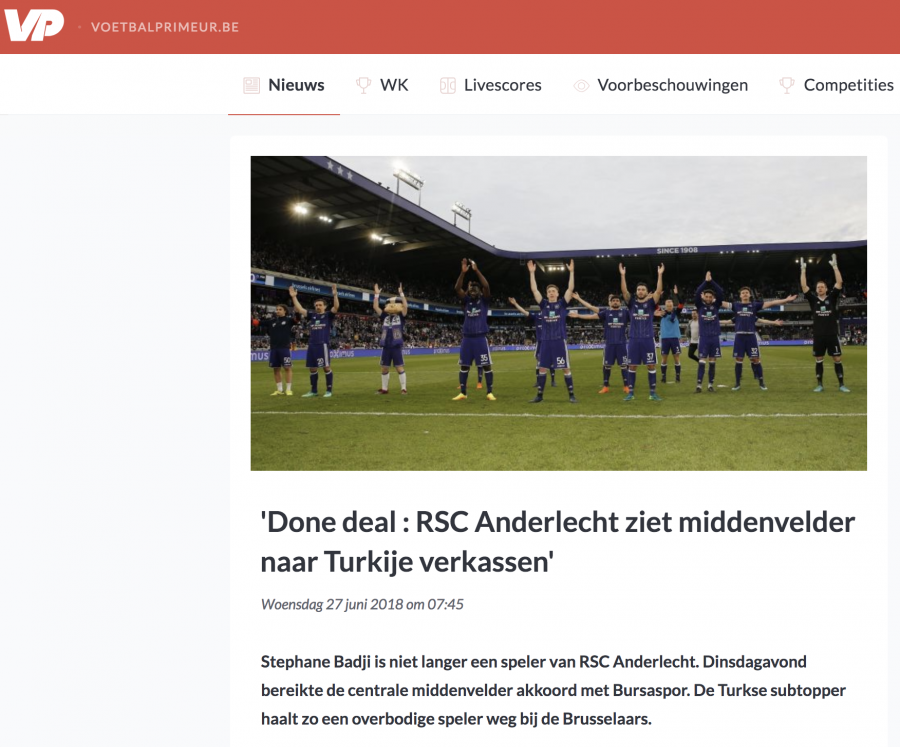900x747 pixels.
Task: Click the article date Woensdag 27 juni 2018
Action: (x=362, y=604)
